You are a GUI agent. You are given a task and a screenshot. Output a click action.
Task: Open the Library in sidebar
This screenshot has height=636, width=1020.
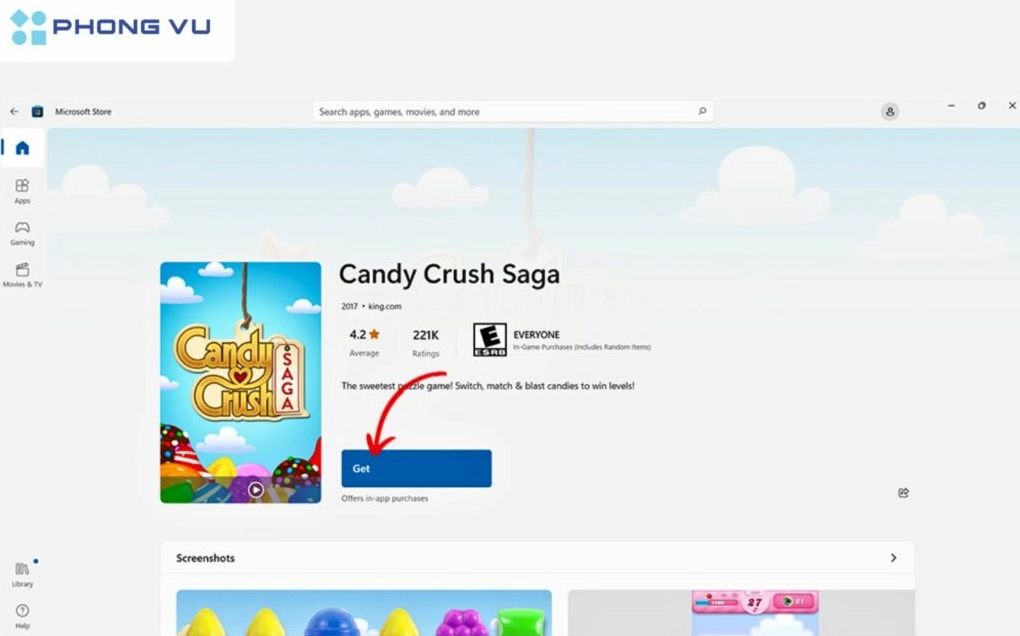tap(22, 574)
